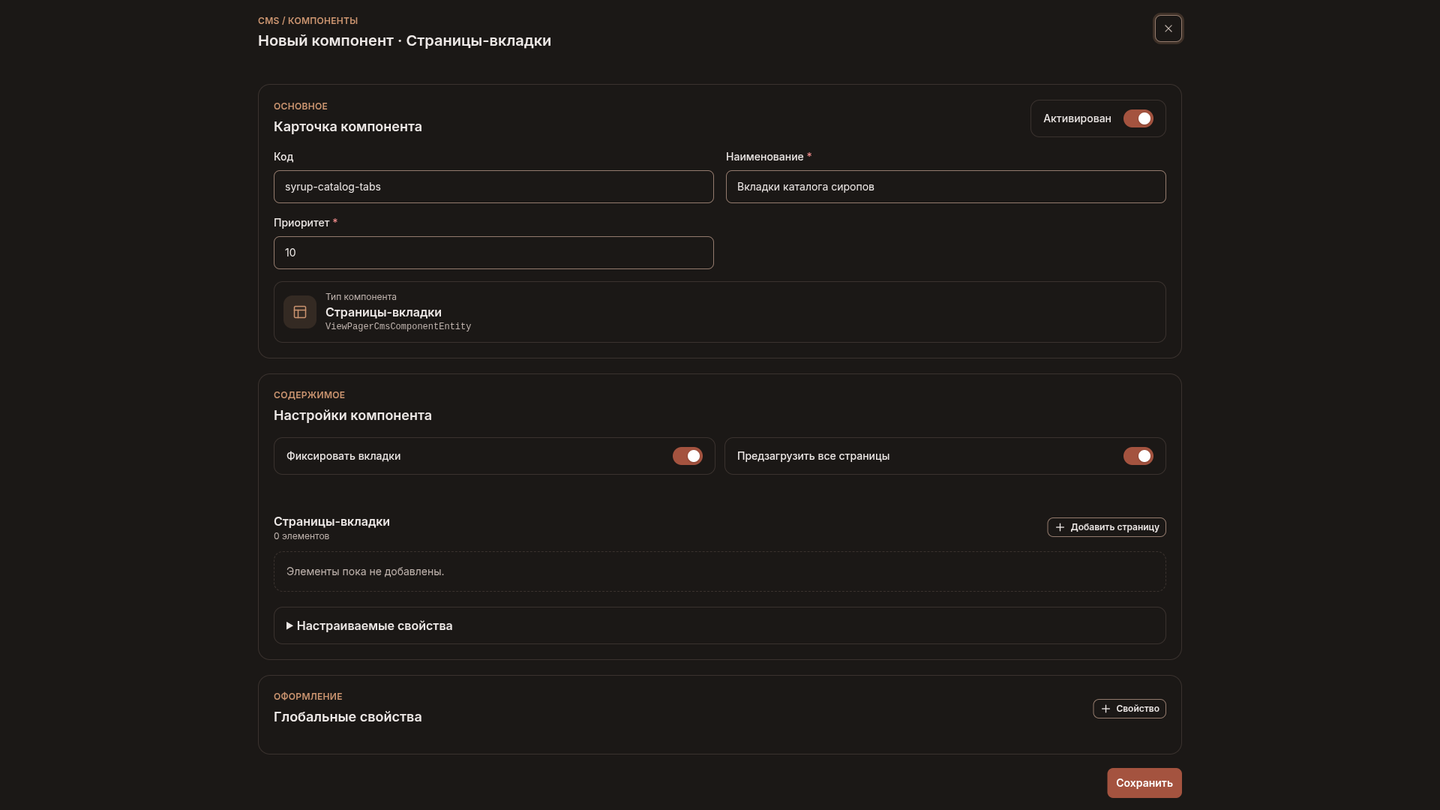Click the '0 элементов' counter text
This screenshot has width=1440, height=810.
302,536
